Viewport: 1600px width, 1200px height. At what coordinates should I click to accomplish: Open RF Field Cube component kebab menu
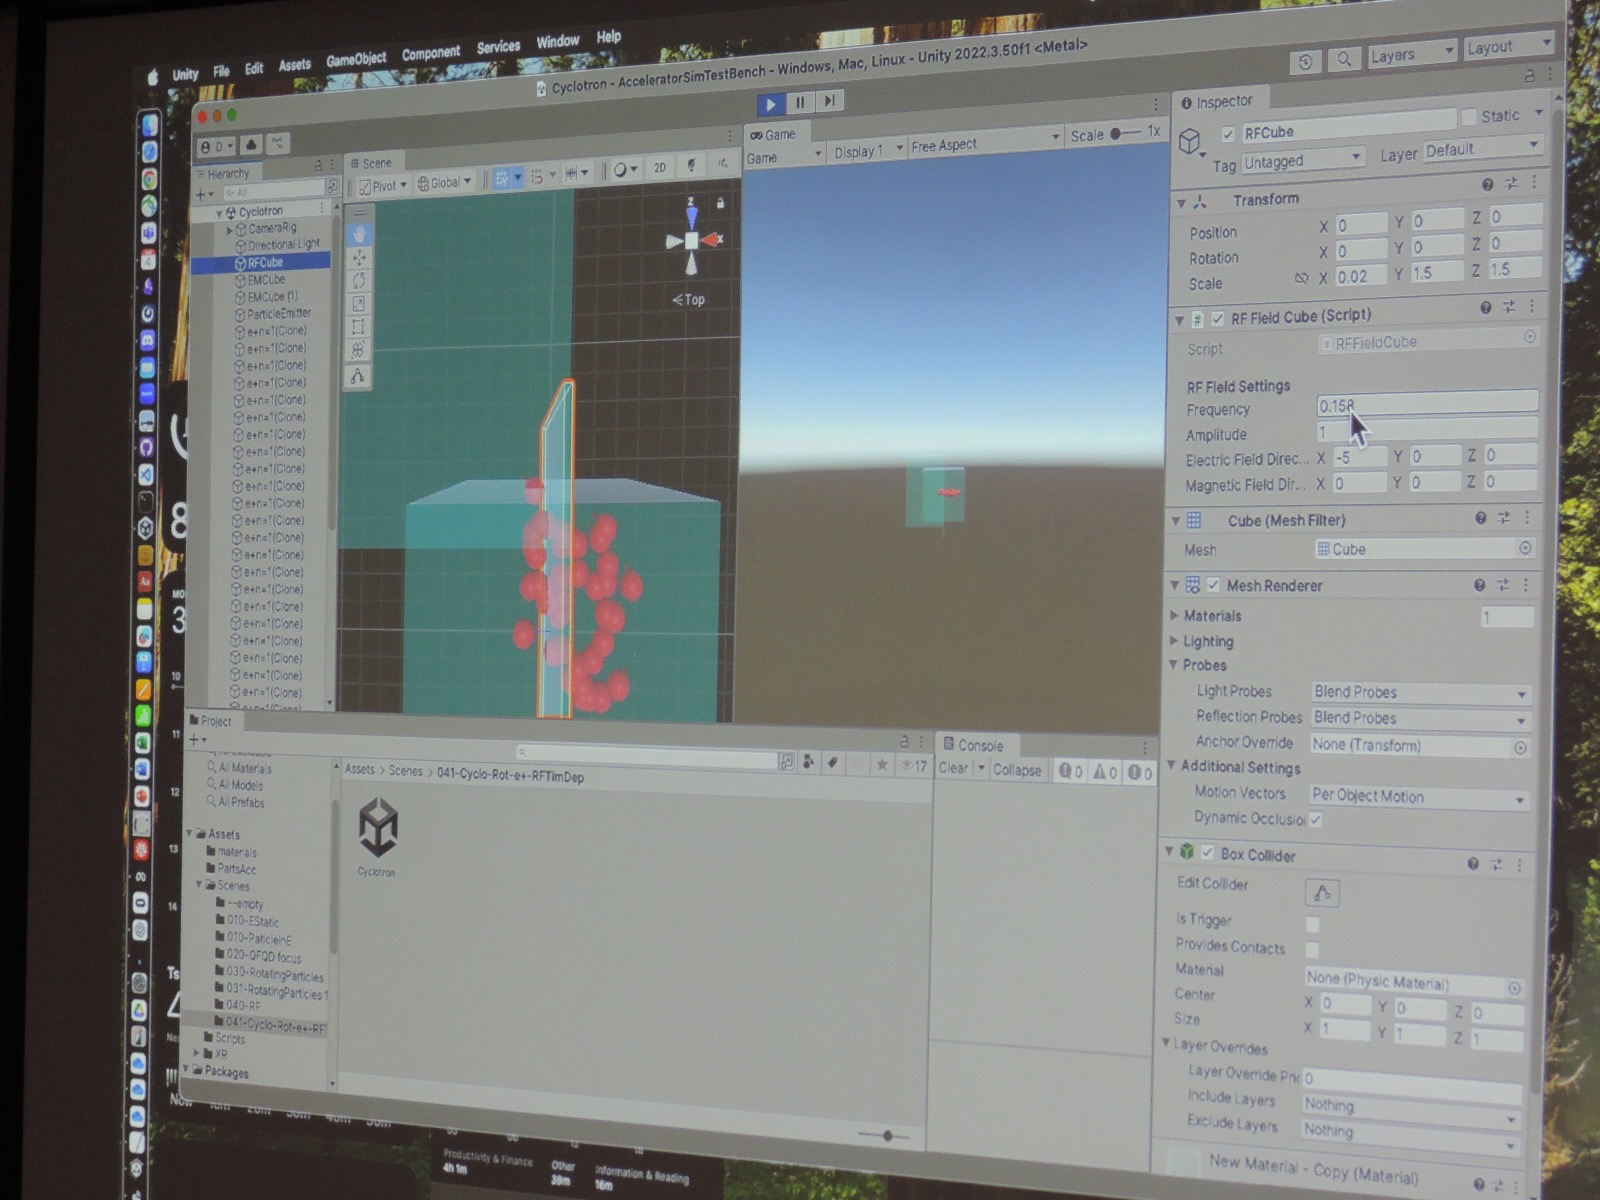[1532, 306]
